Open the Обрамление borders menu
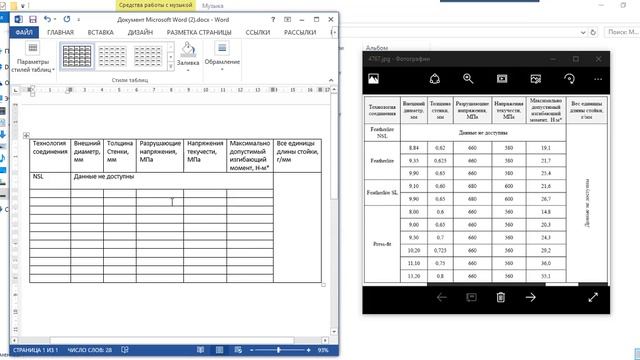 tap(222, 57)
